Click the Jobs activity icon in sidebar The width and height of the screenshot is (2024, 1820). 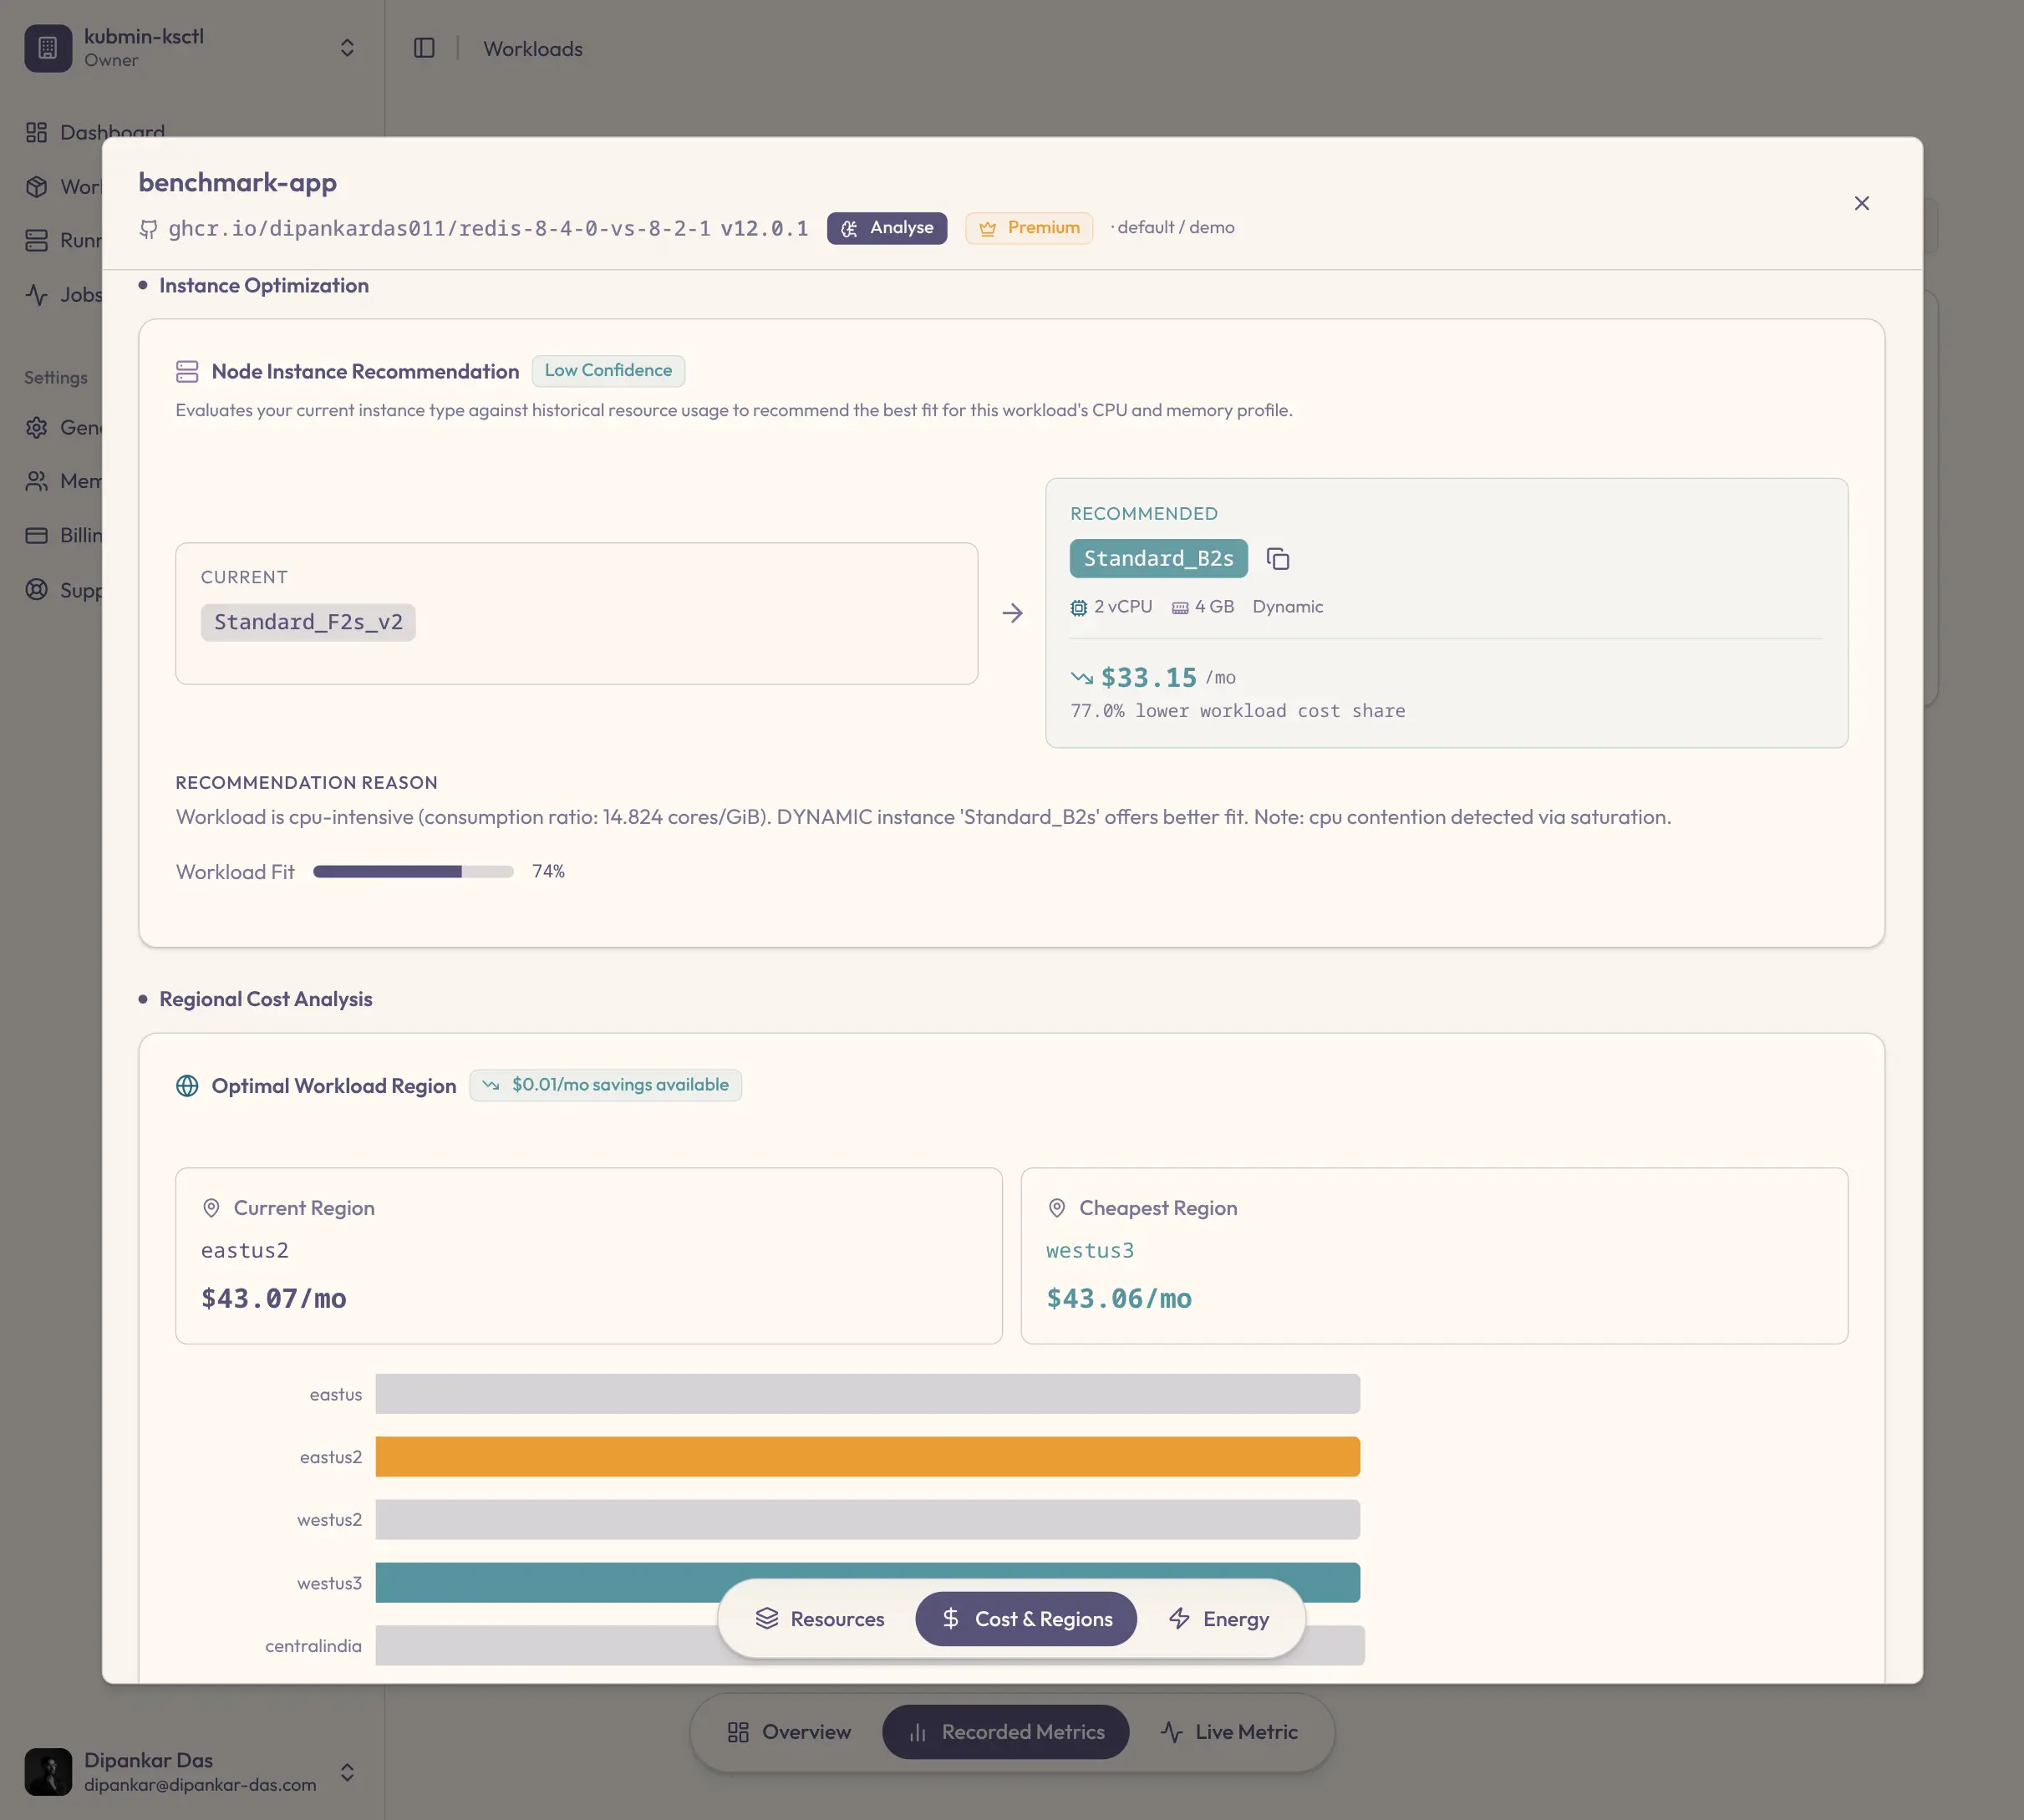(x=37, y=295)
